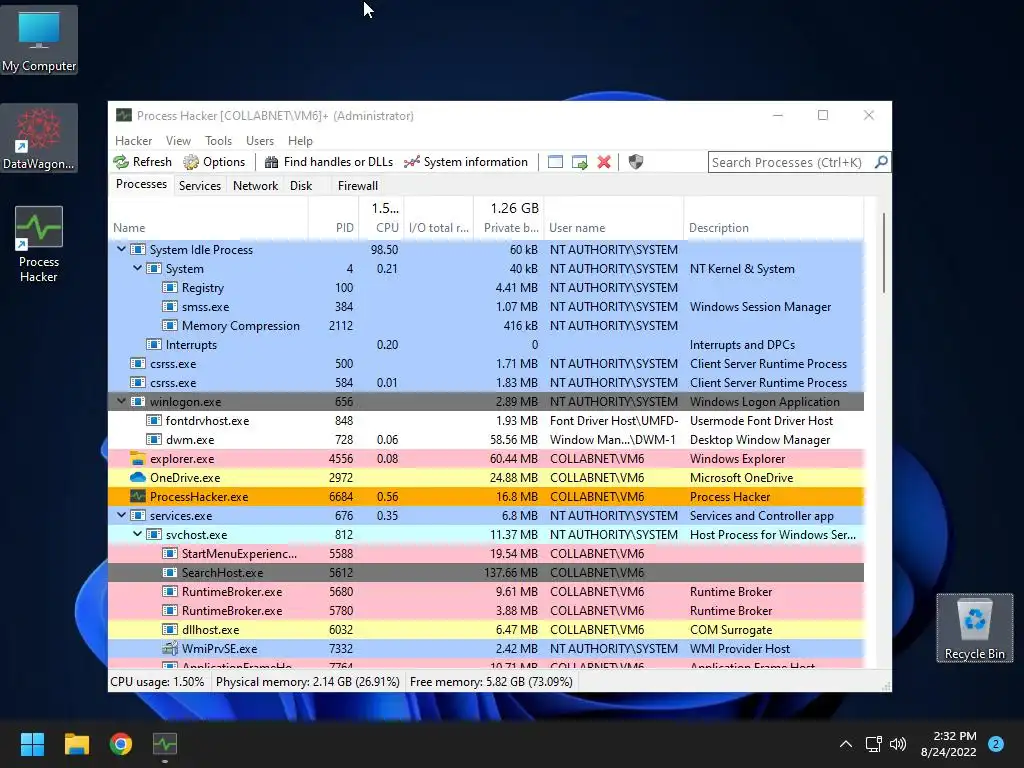The height and width of the screenshot is (768, 1024).
Task: Click the WmiPrvSE.exe process icon
Action: coord(170,648)
